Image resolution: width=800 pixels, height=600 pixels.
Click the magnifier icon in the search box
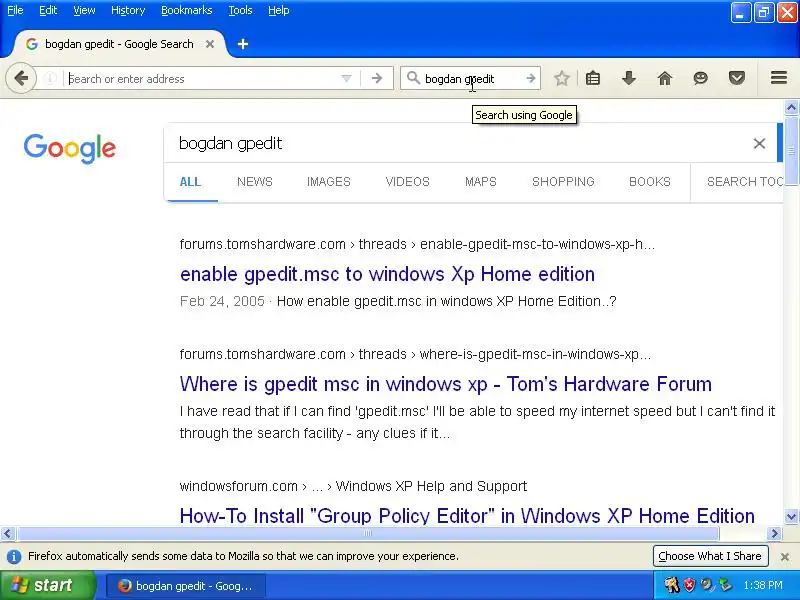point(413,78)
